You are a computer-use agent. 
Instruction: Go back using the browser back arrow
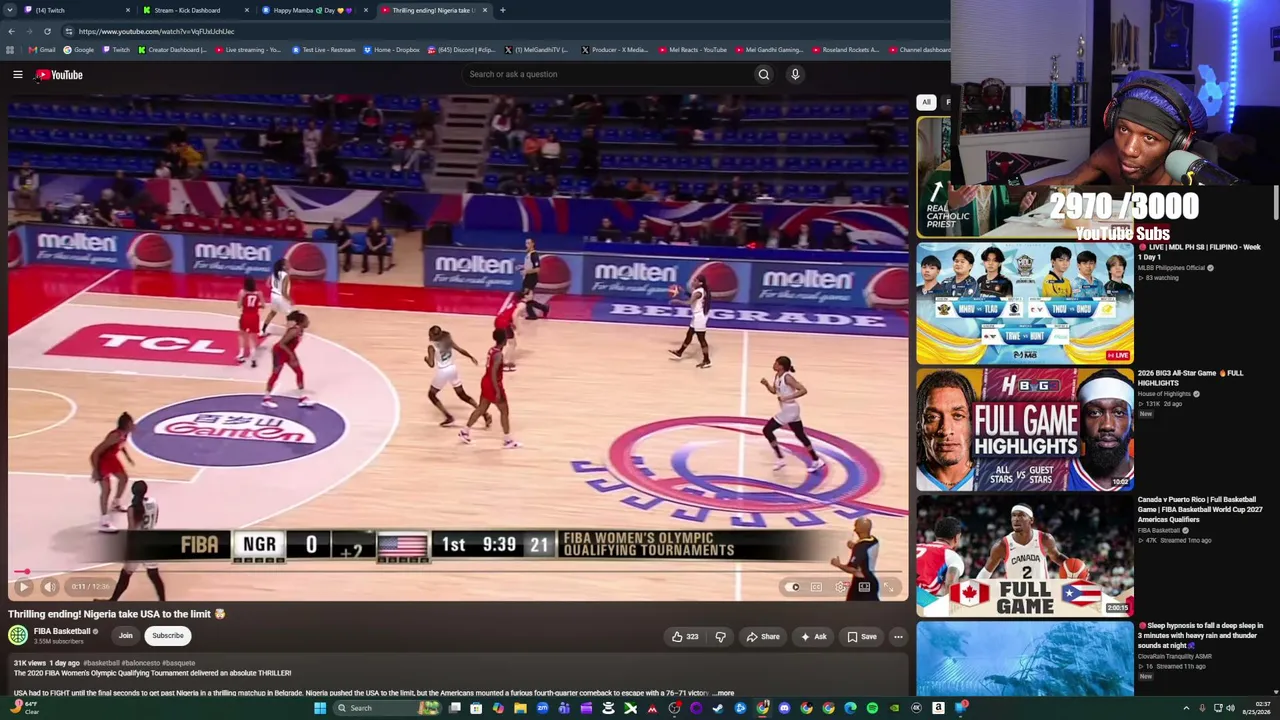[10, 31]
